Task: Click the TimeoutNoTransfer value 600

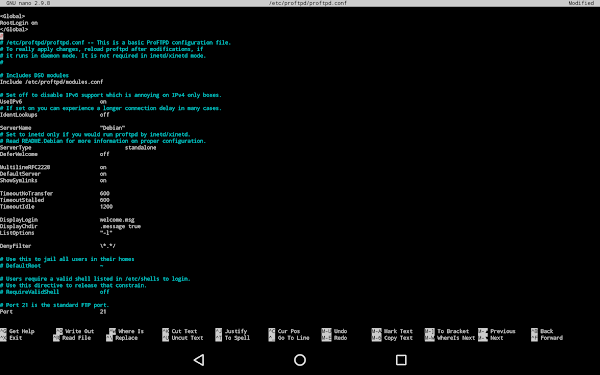Action: (x=104, y=194)
